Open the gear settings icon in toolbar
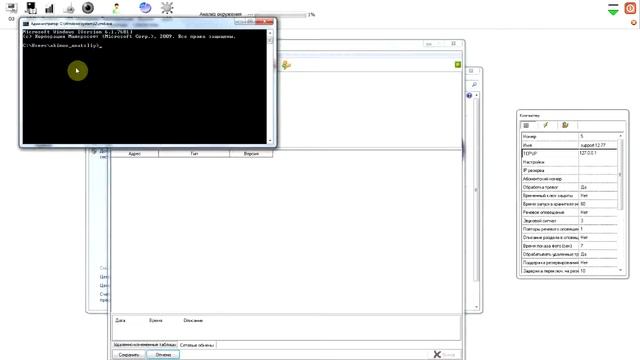 [167, 7]
